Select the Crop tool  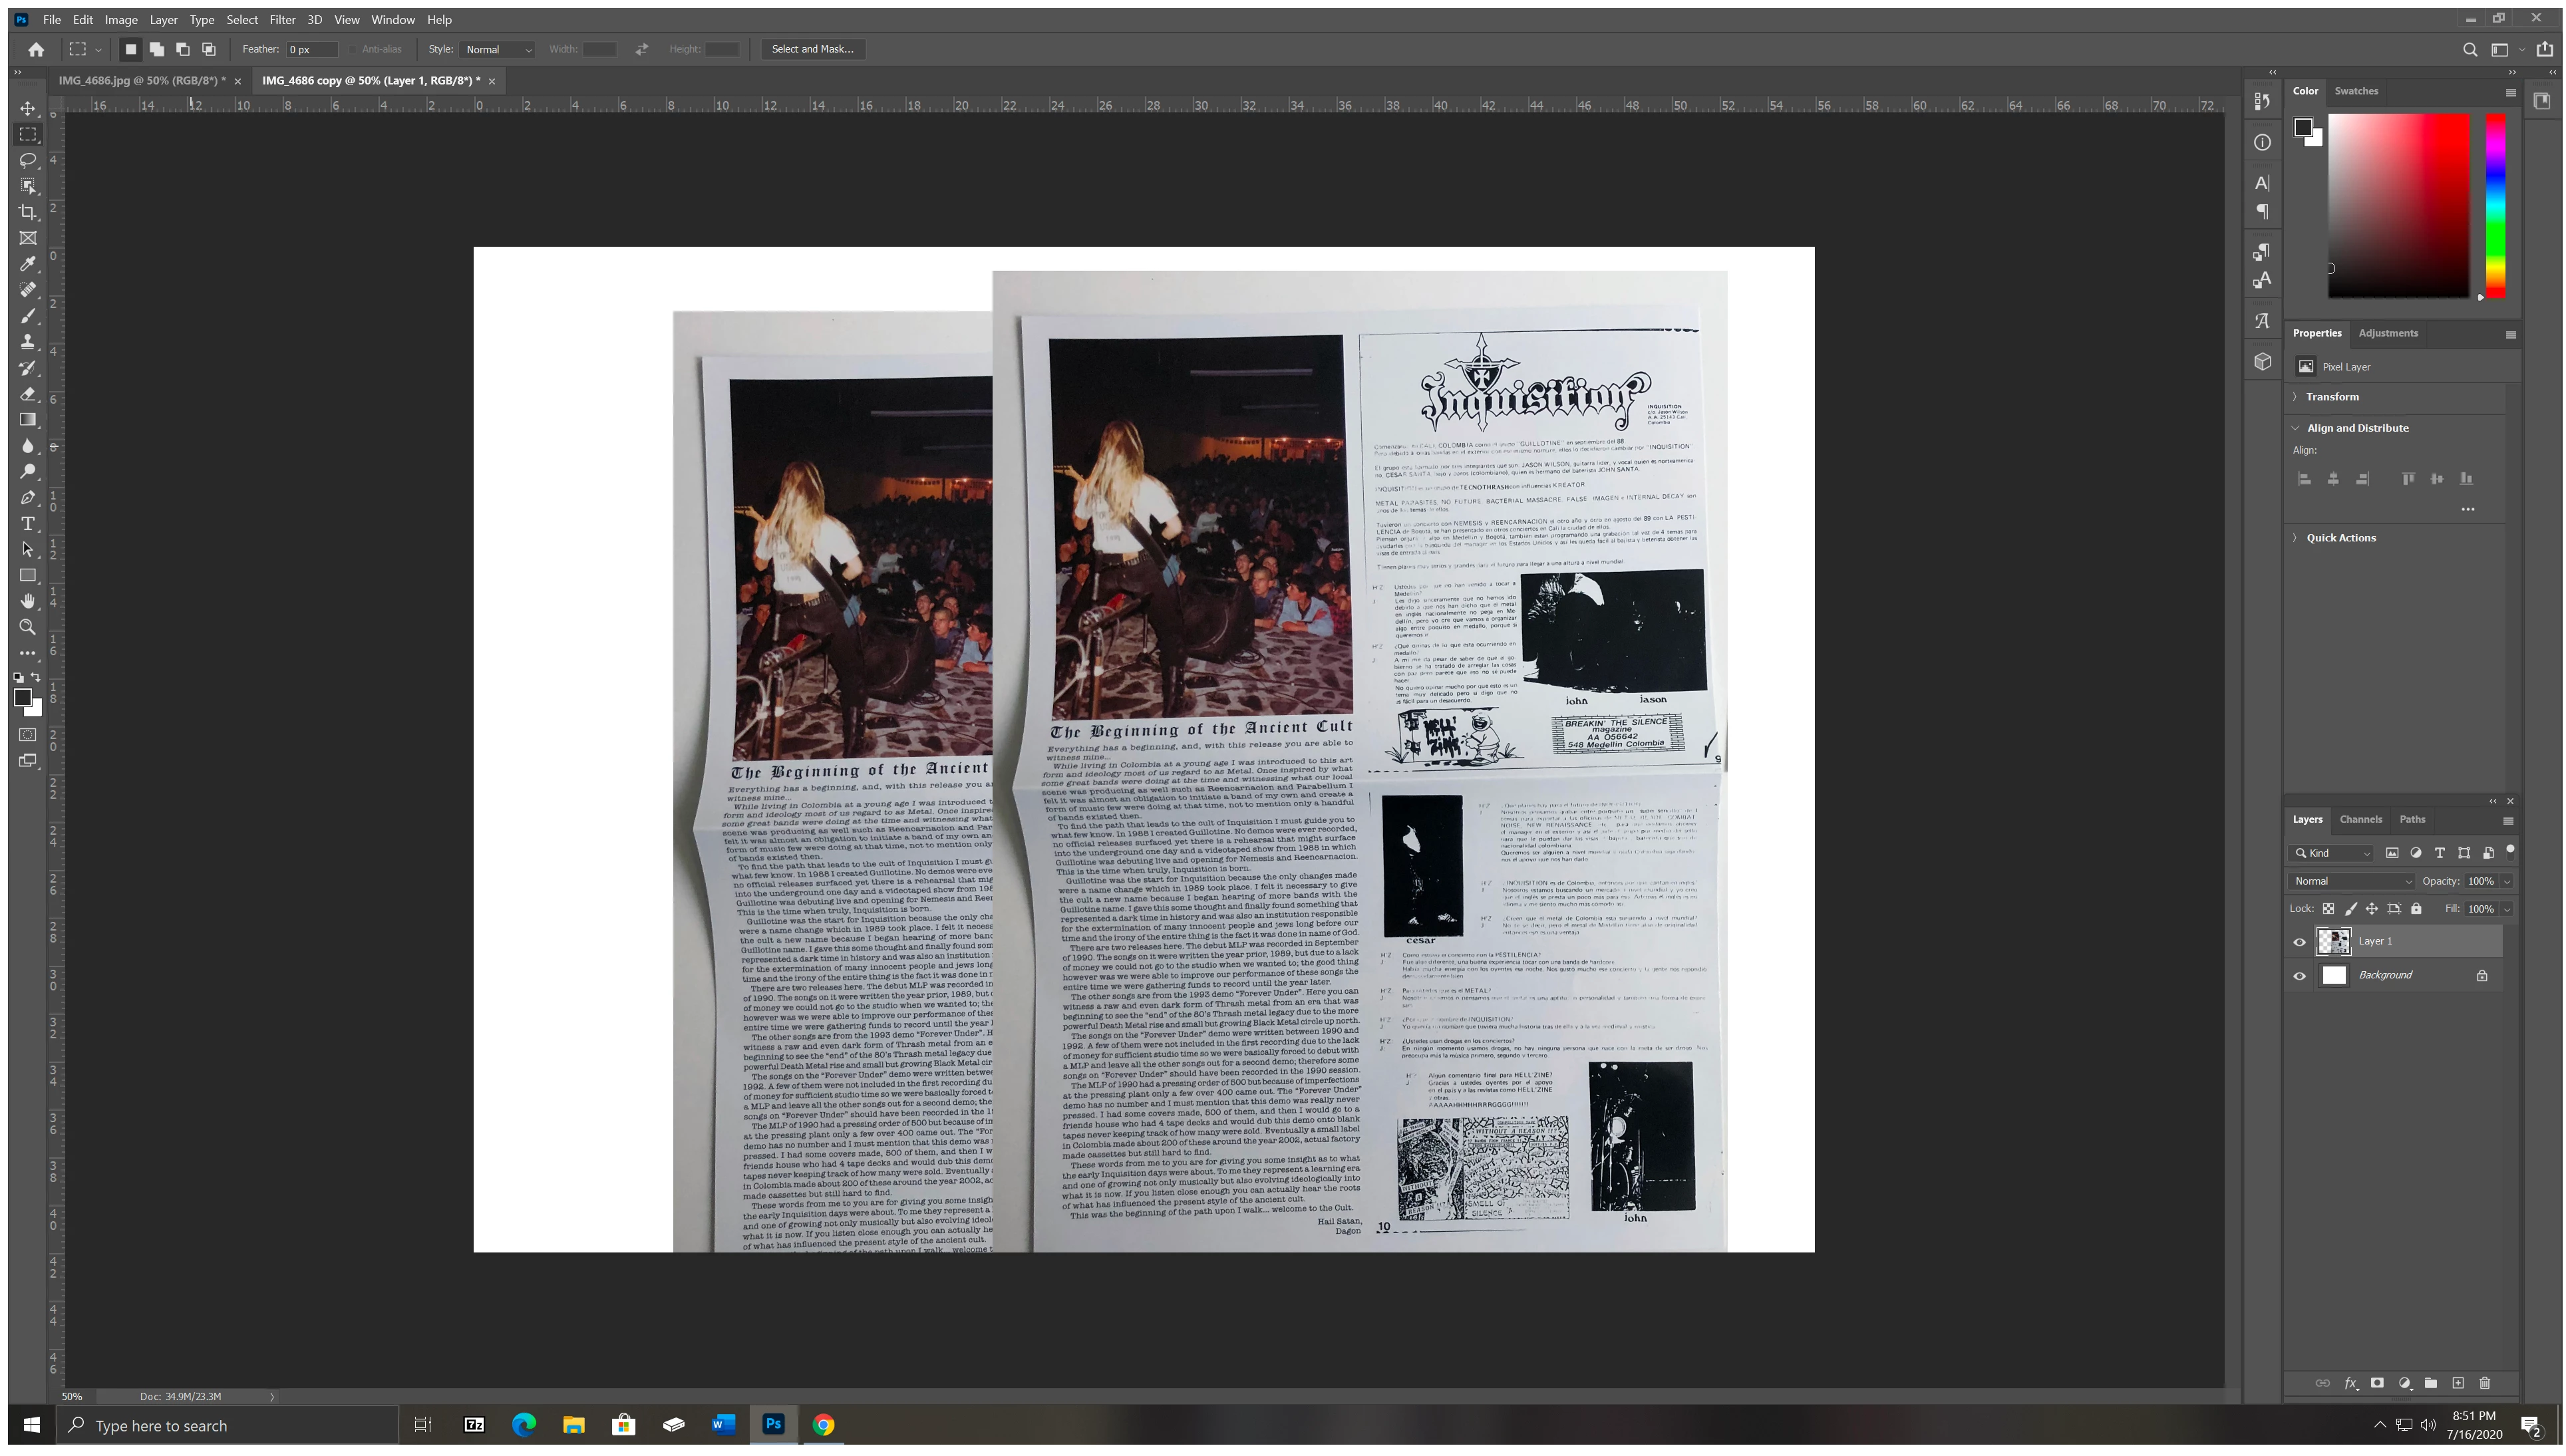pos(28,212)
